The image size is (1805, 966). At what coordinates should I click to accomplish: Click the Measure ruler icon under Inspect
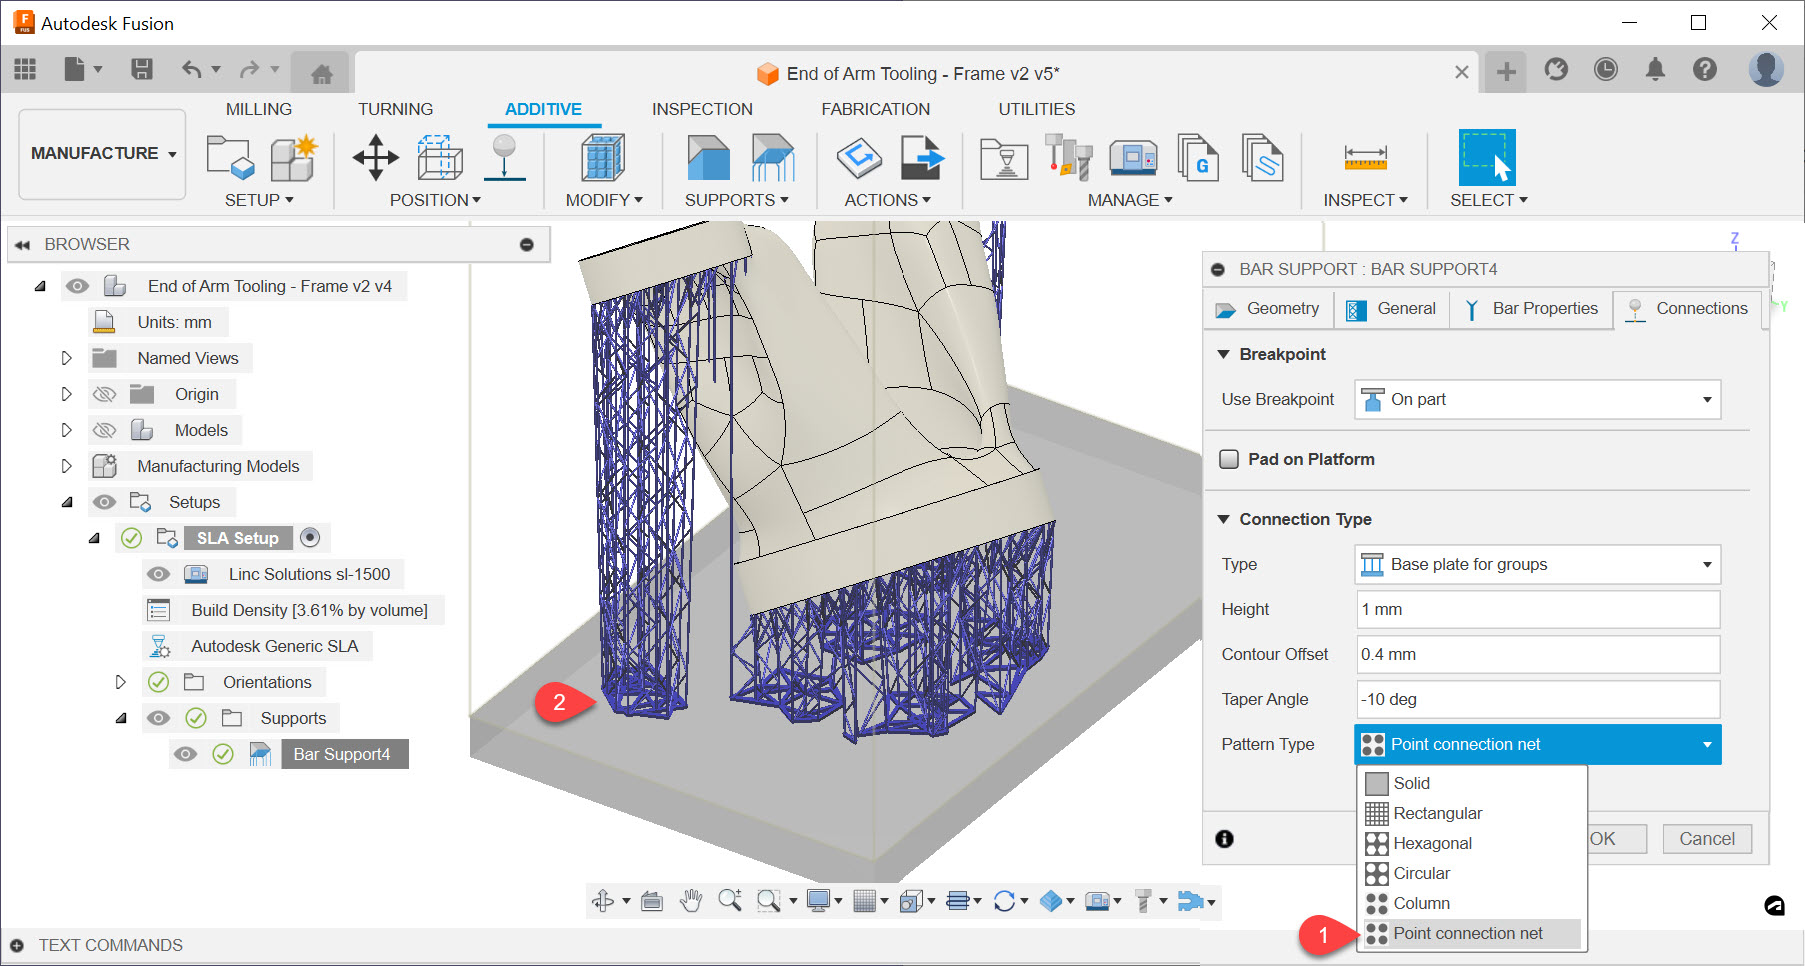point(1365,158)
